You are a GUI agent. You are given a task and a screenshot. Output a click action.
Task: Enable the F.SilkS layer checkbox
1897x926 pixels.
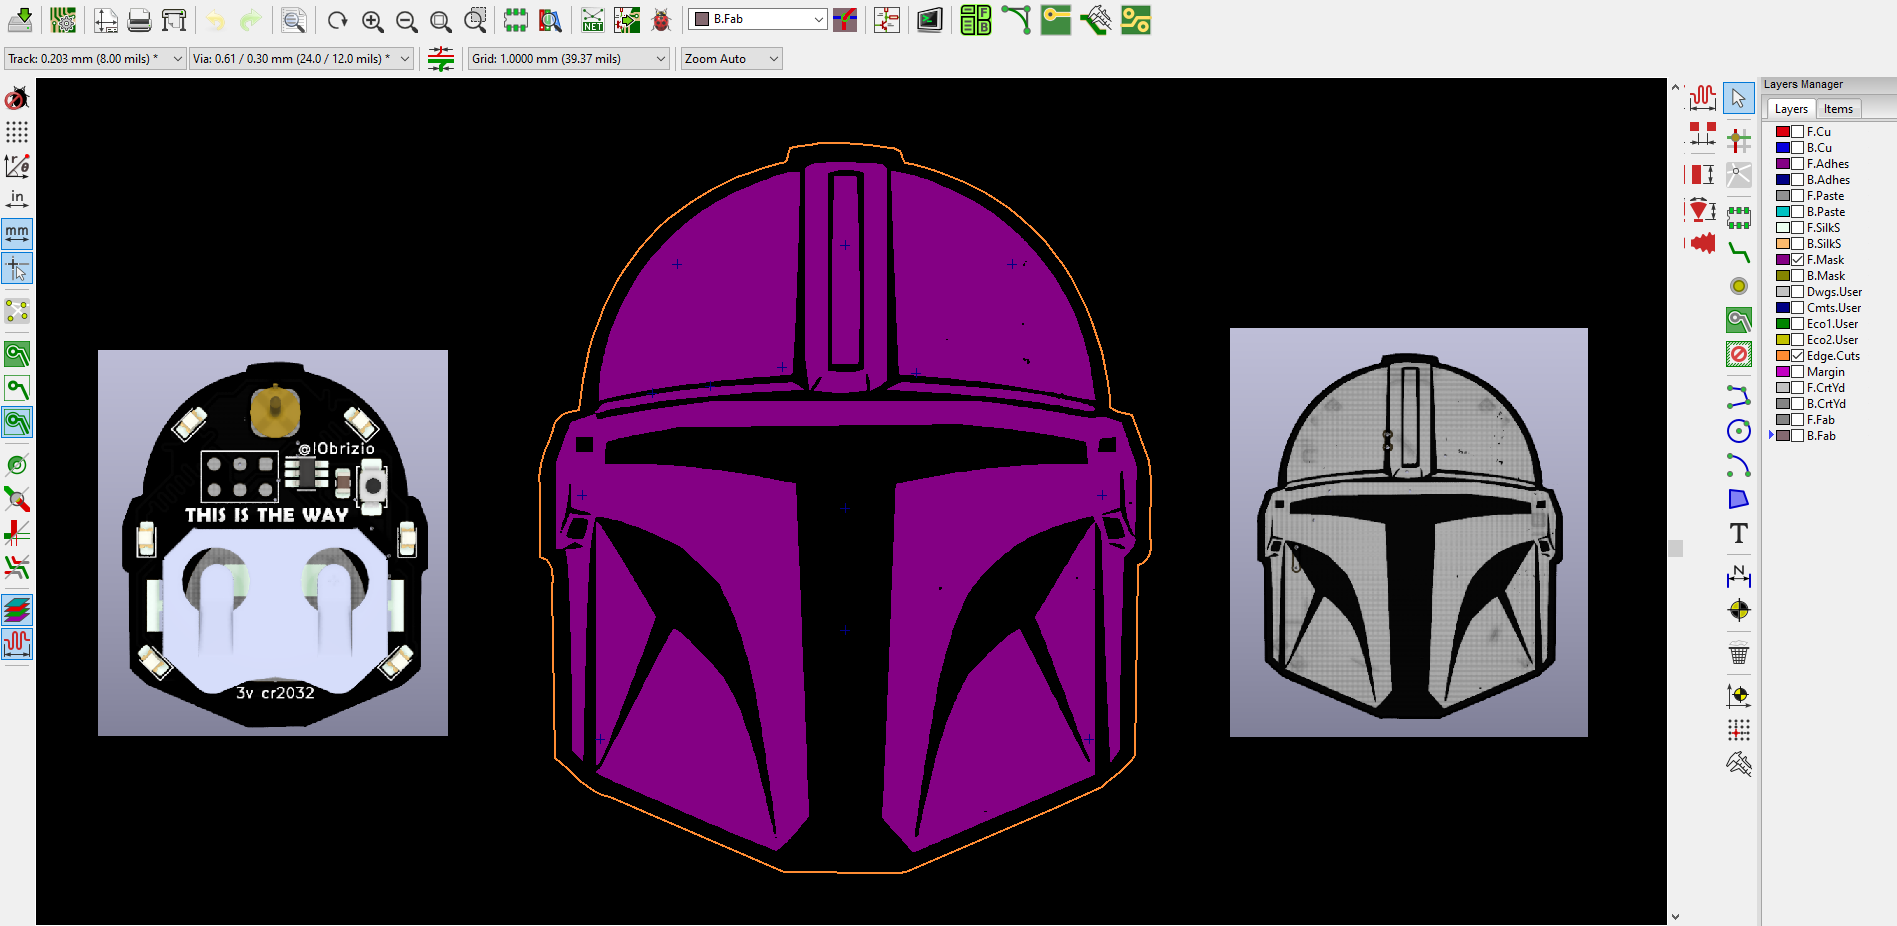click(x=1797, y=228)
